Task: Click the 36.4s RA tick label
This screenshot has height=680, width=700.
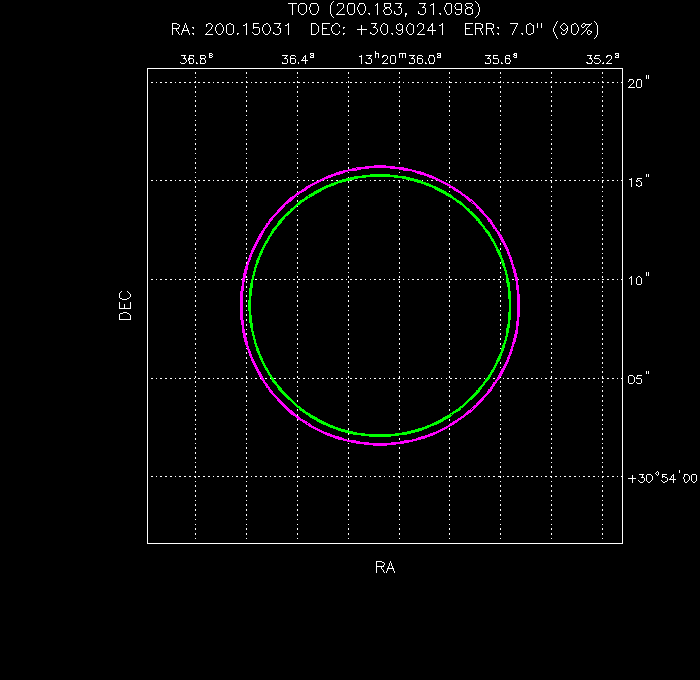Action: click(298, 59)
